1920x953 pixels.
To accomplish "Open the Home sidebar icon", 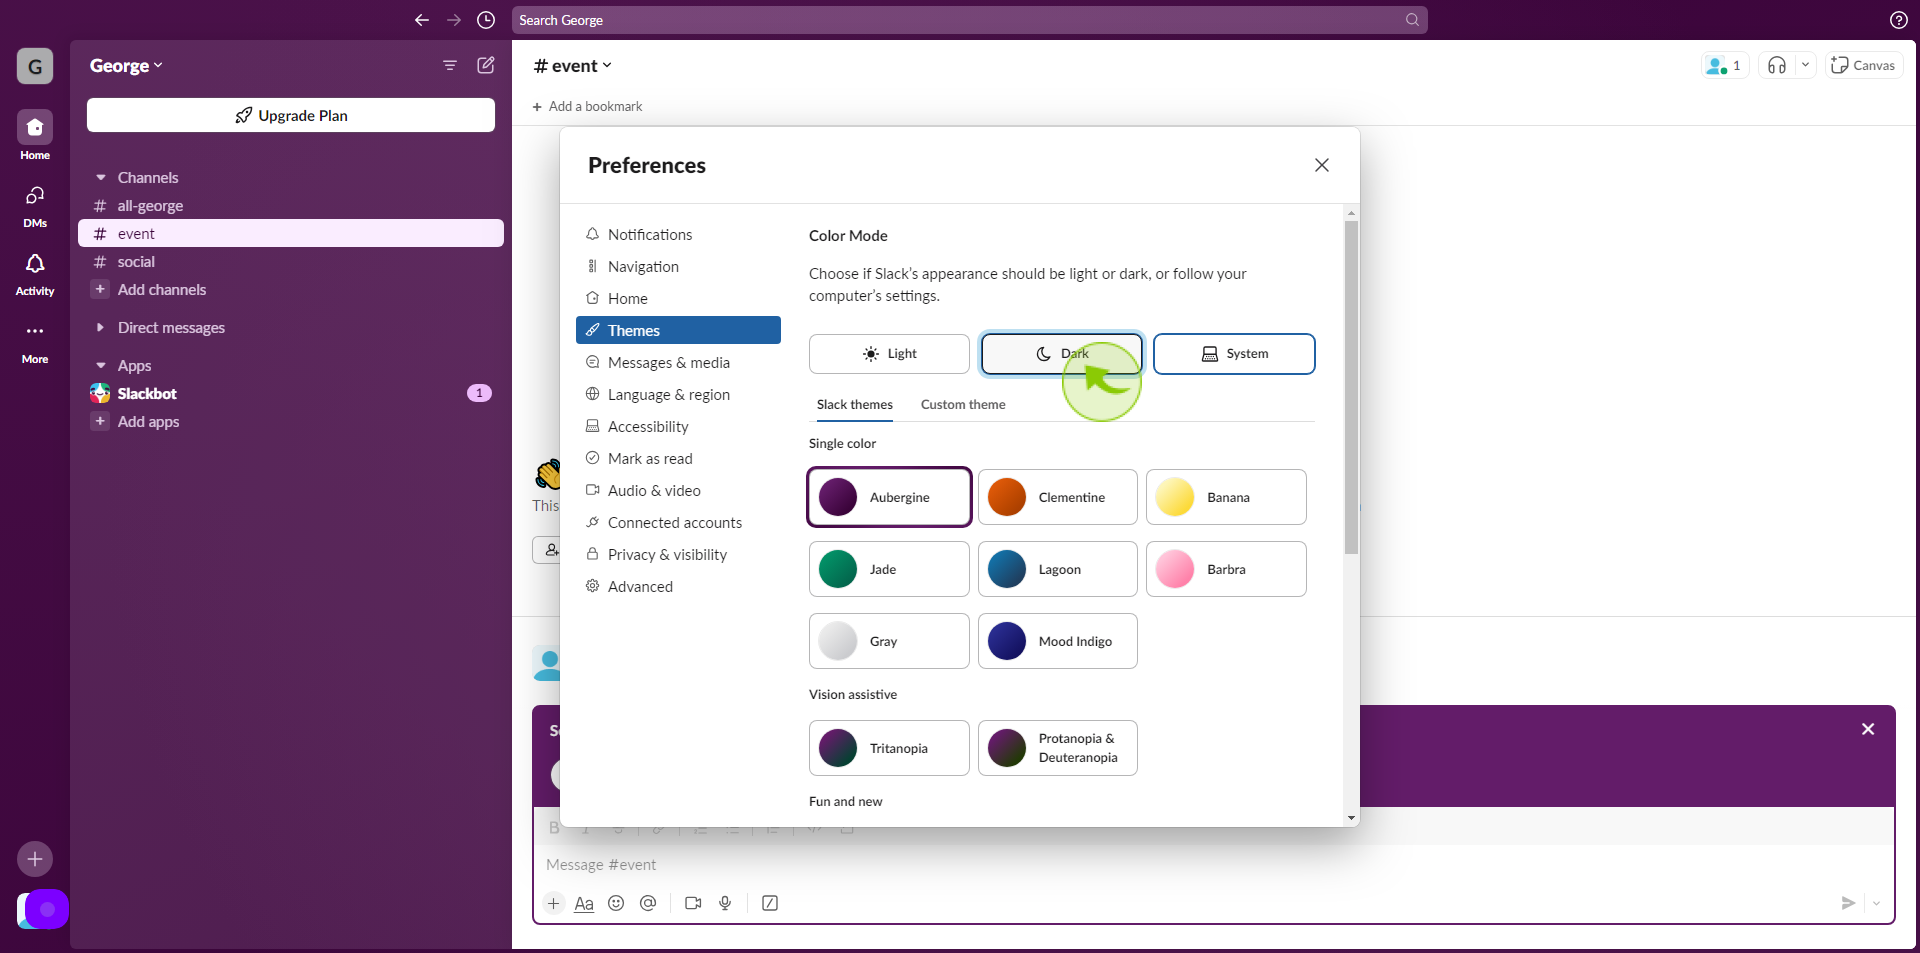I will point(35,127).
